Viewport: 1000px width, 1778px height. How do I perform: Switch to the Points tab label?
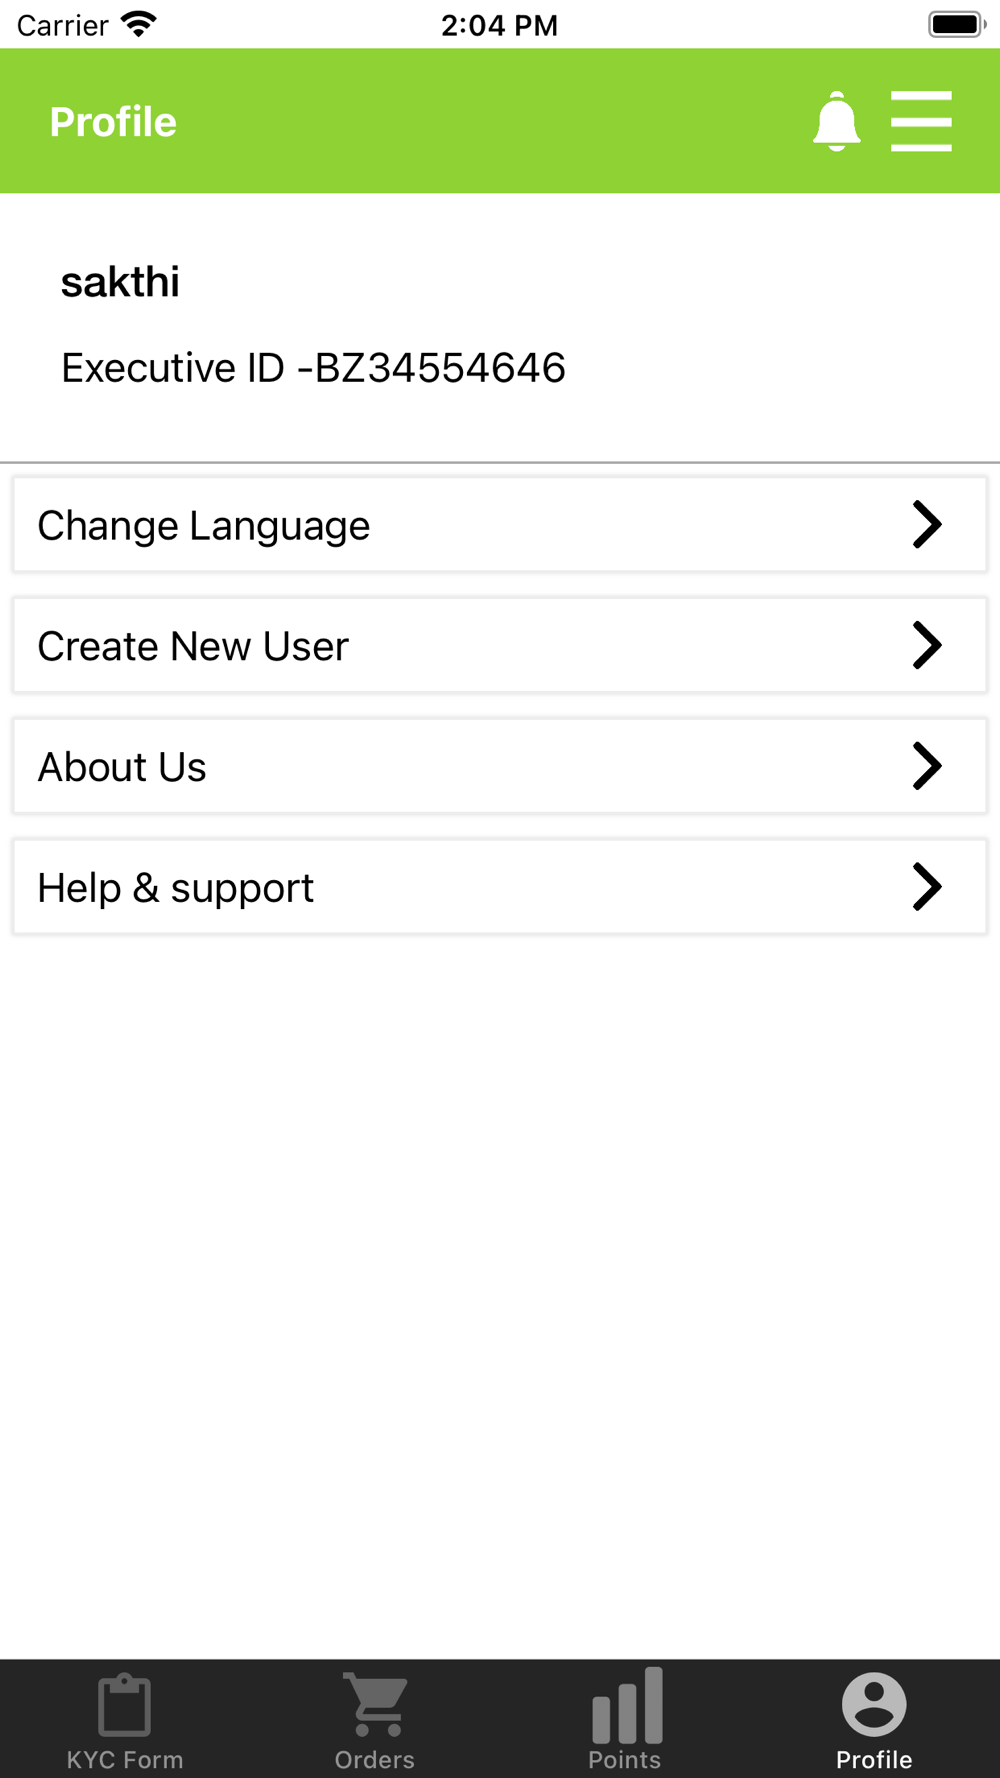coord(625,1760)
